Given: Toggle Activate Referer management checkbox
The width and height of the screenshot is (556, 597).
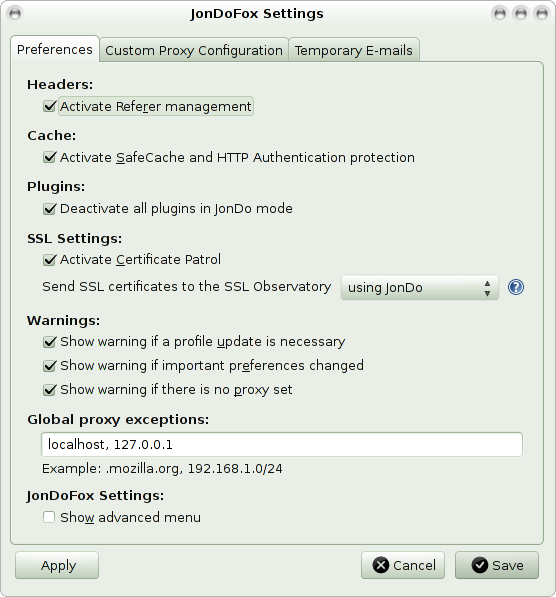Looking at the screenshot, I should point(50,106).
